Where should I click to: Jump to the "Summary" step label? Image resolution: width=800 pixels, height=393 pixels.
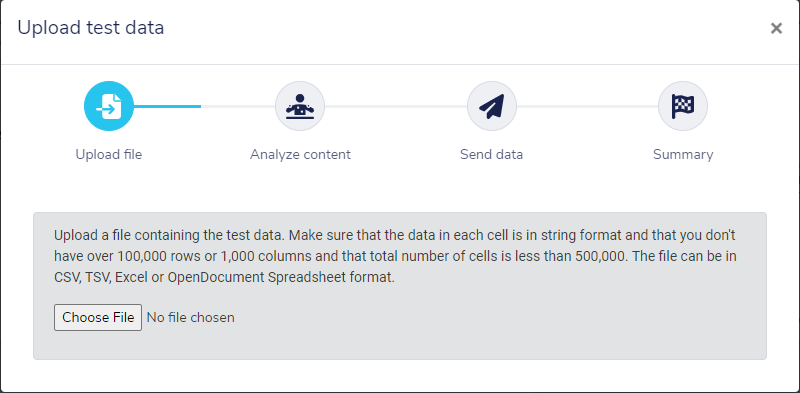pos(683,154)
